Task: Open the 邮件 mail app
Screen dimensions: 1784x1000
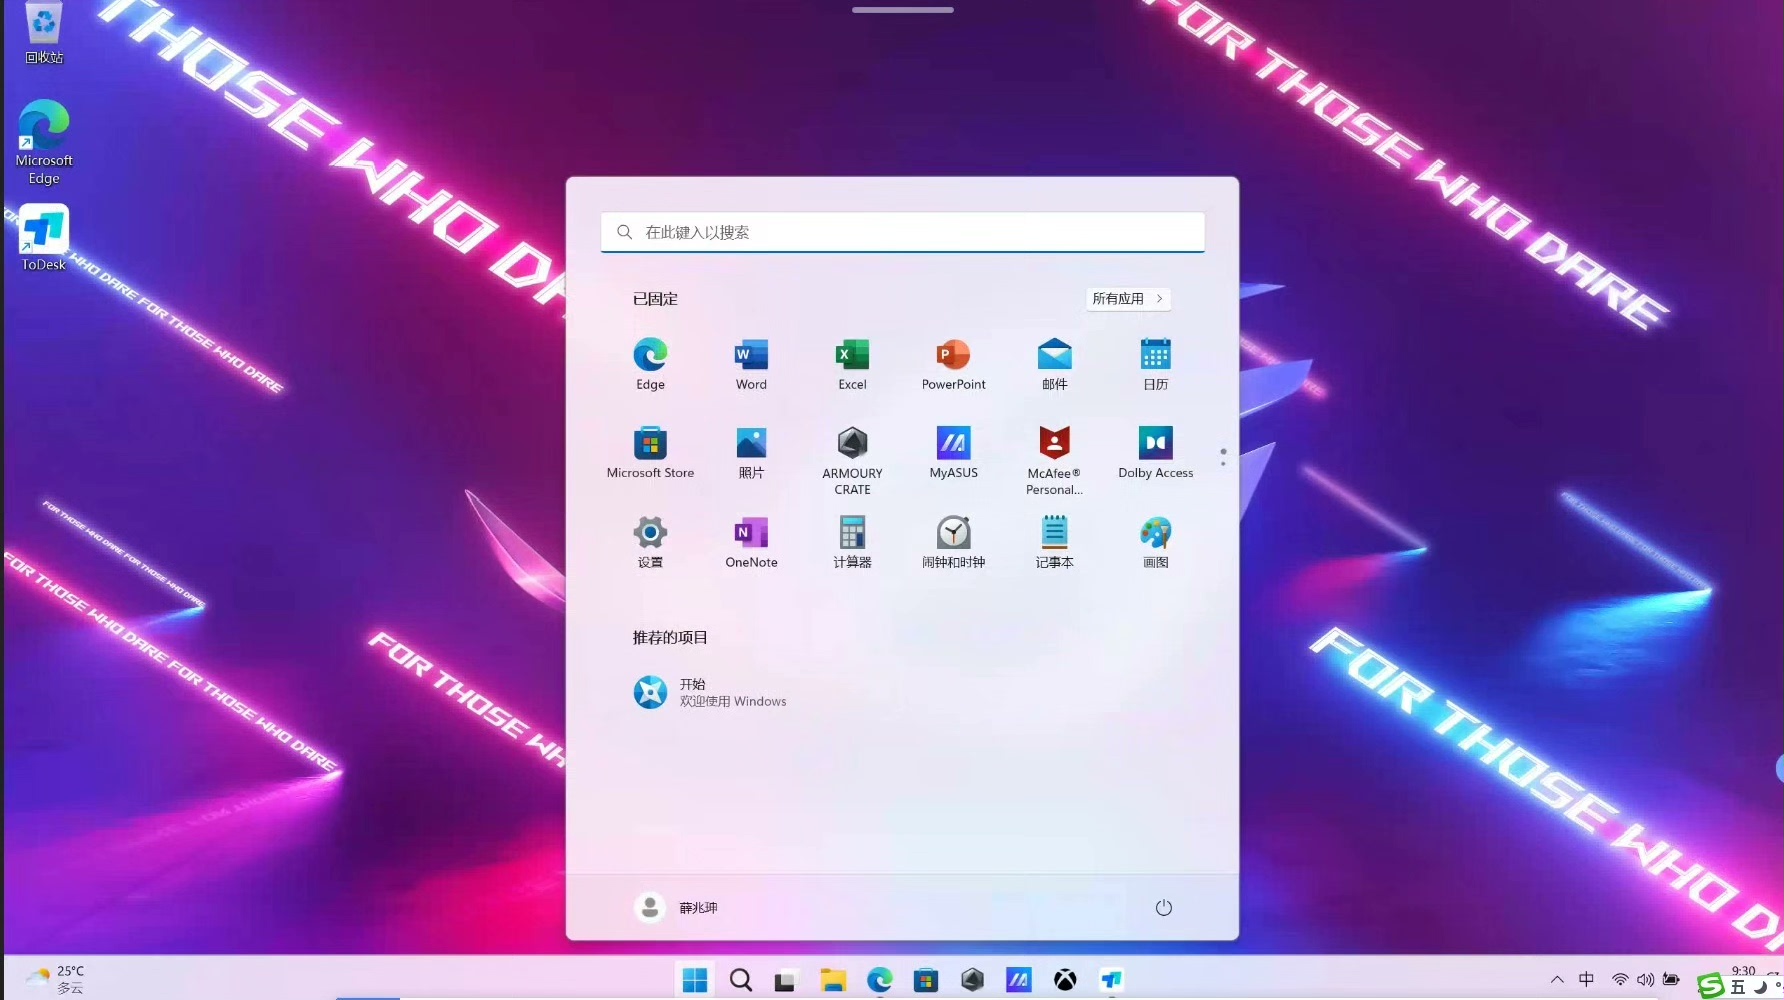Action: [x=1054, y=364]
